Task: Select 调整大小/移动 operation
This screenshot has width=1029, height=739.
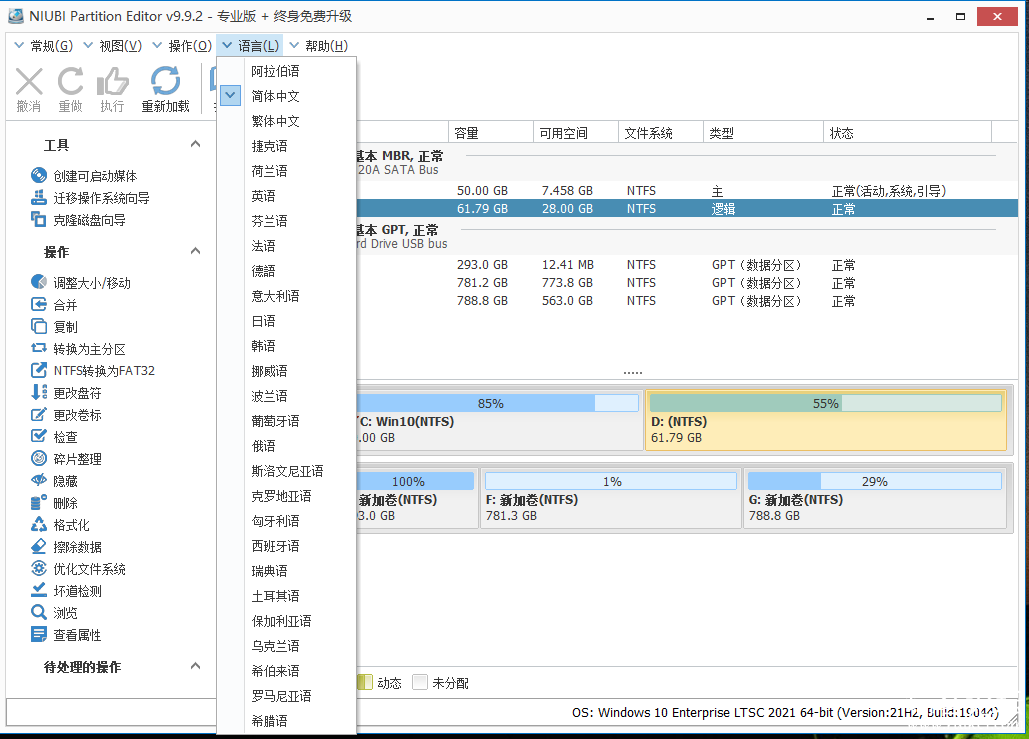Action: pyautogui.click(x=81, y=283)
